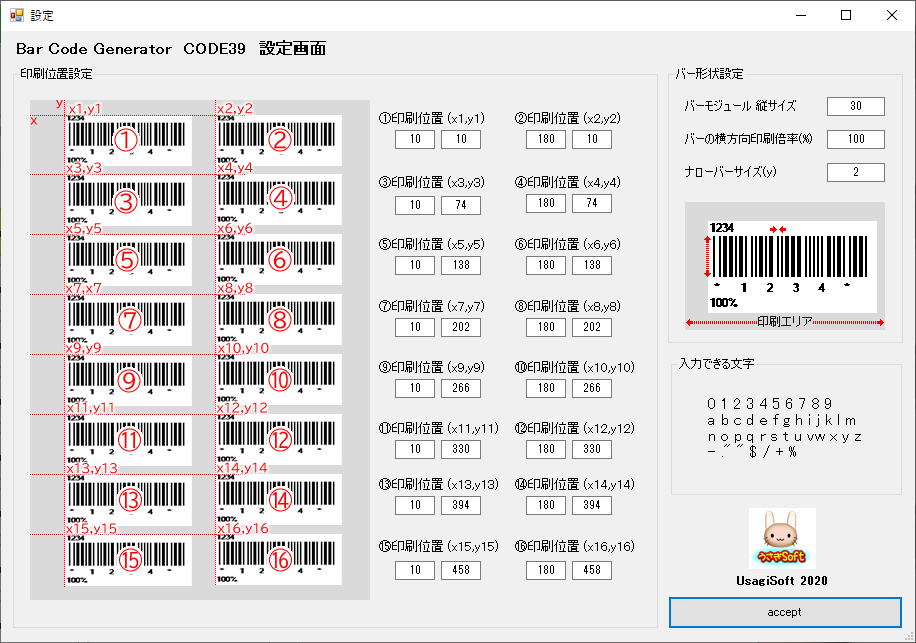
Task: Focus the y12 field showing 330
Action: 592,449
